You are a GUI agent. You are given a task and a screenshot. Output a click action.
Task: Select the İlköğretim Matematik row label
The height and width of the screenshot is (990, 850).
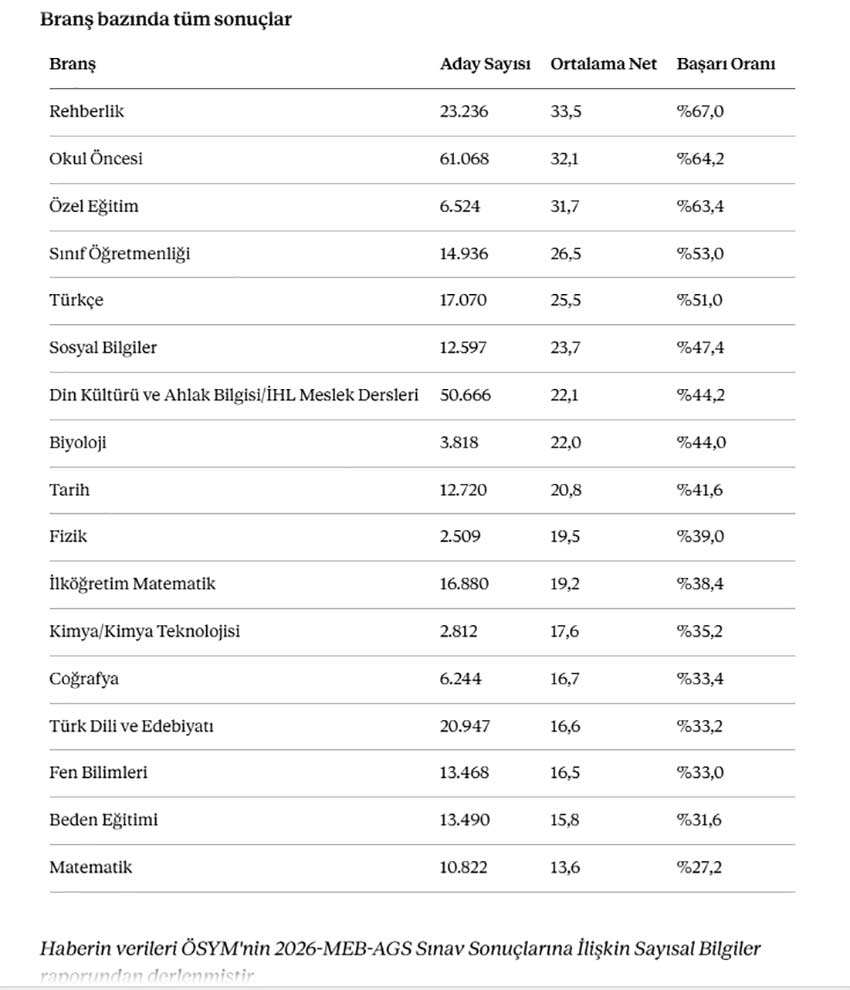pyautogui.click(x=132, y=584)
